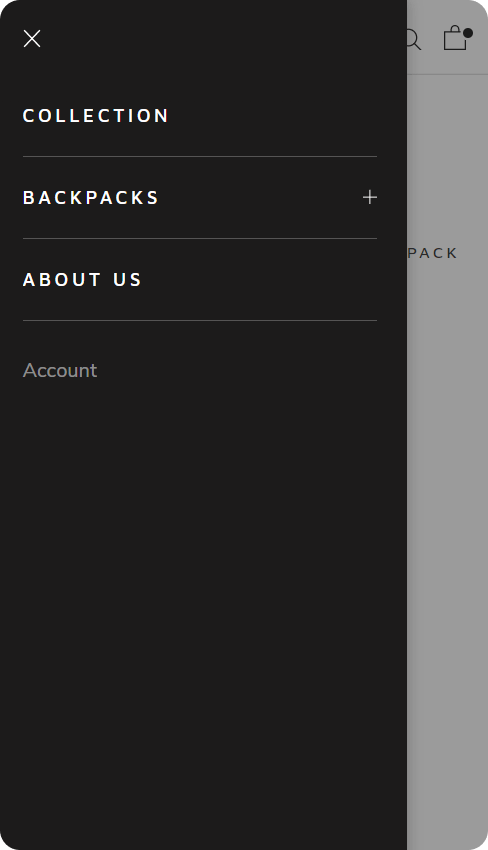Sign in through the gray Account text

(x=60, y=370)
